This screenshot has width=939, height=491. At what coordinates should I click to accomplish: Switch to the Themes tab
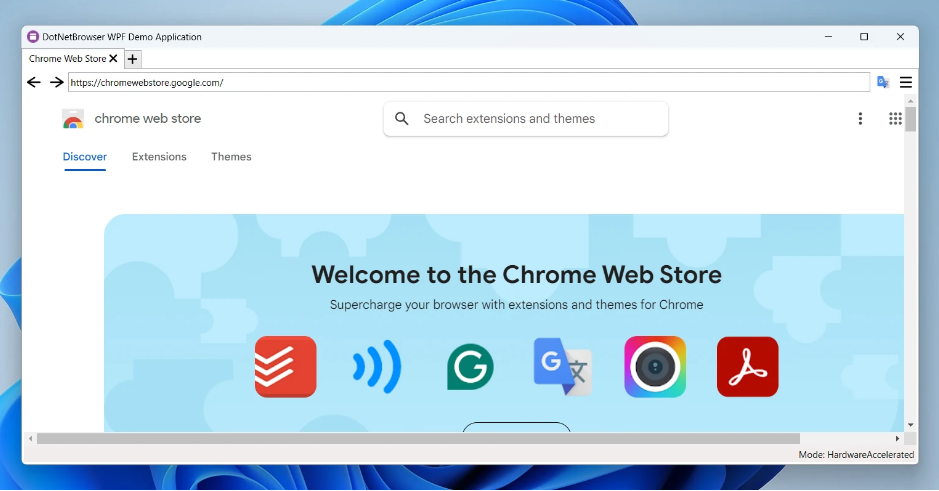point(231,157)
